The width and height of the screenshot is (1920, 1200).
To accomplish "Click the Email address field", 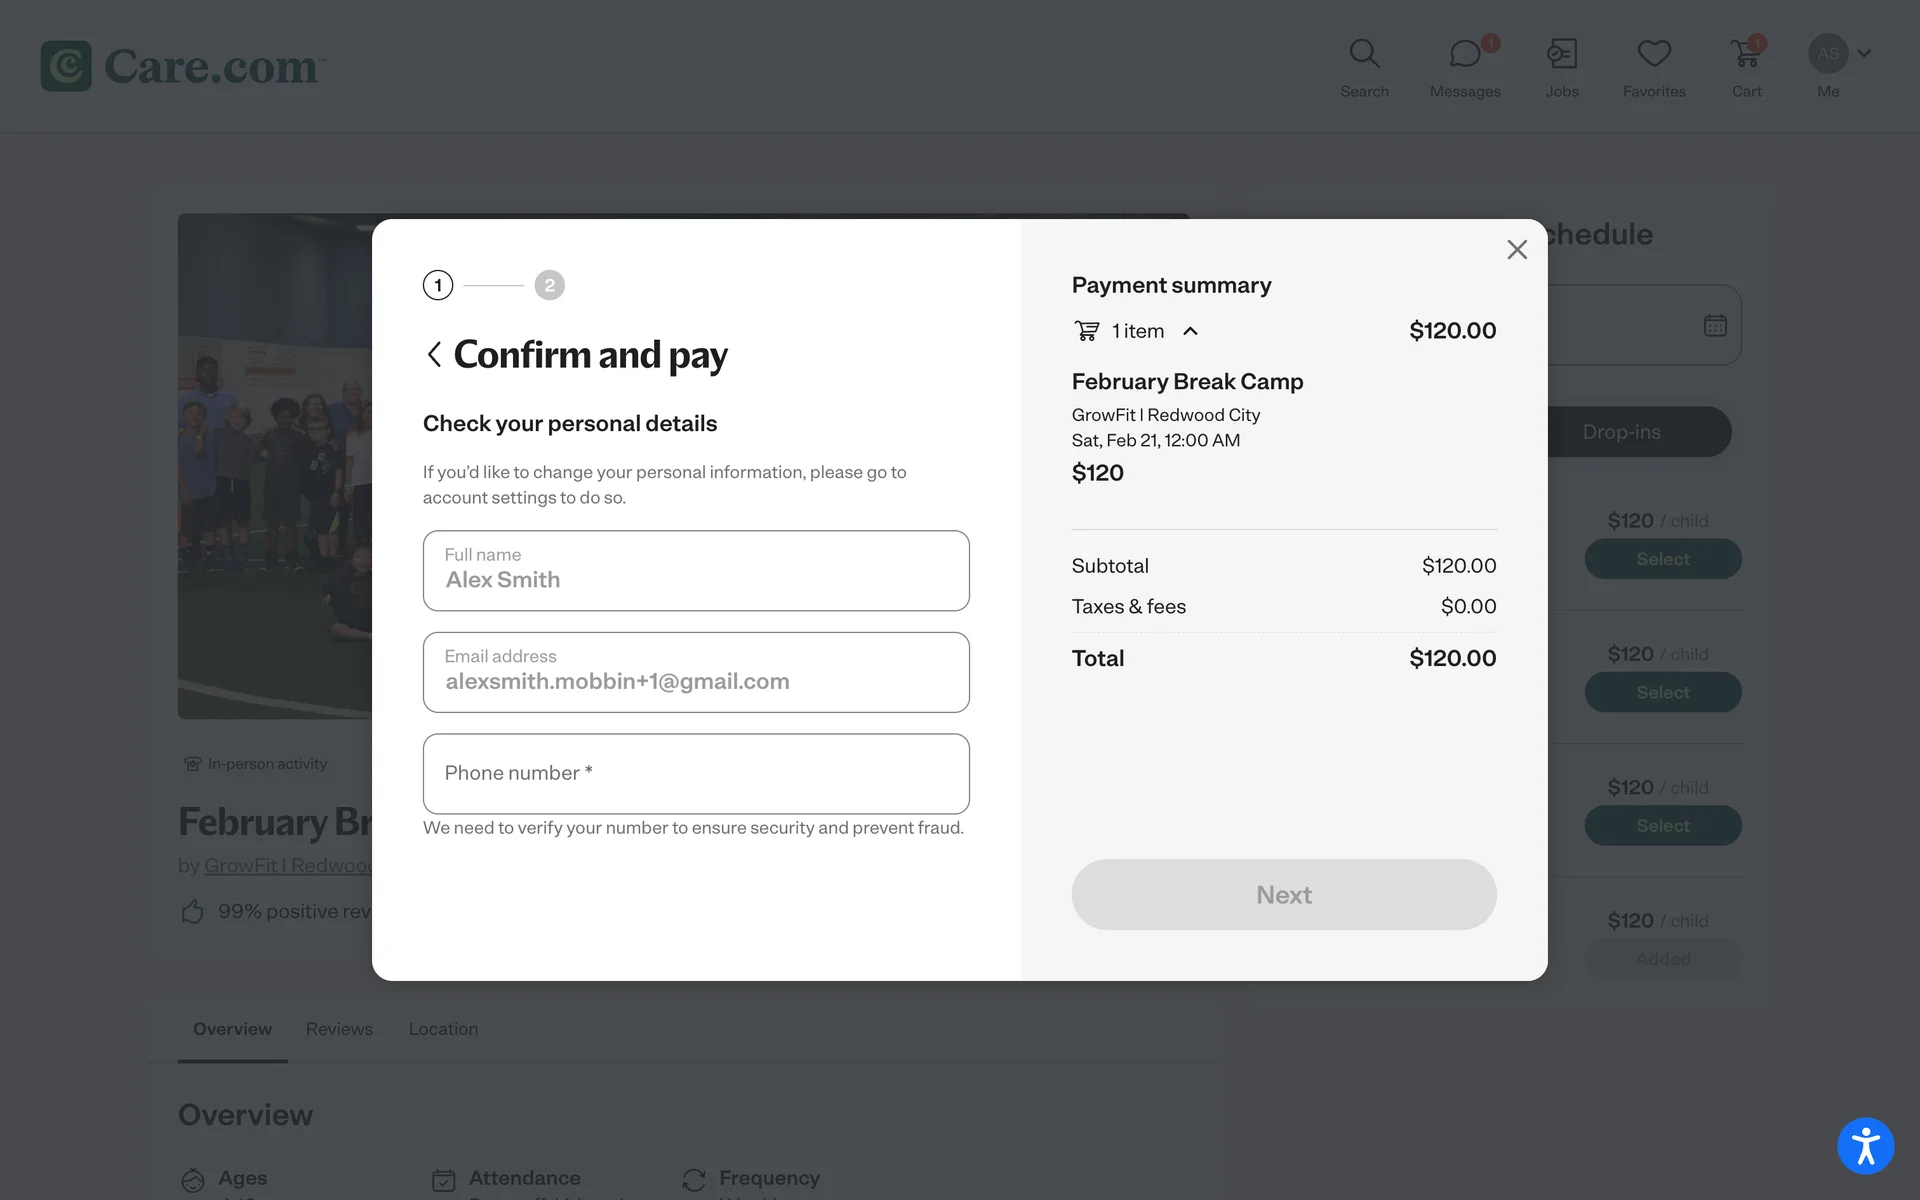I will click(696, 672).
